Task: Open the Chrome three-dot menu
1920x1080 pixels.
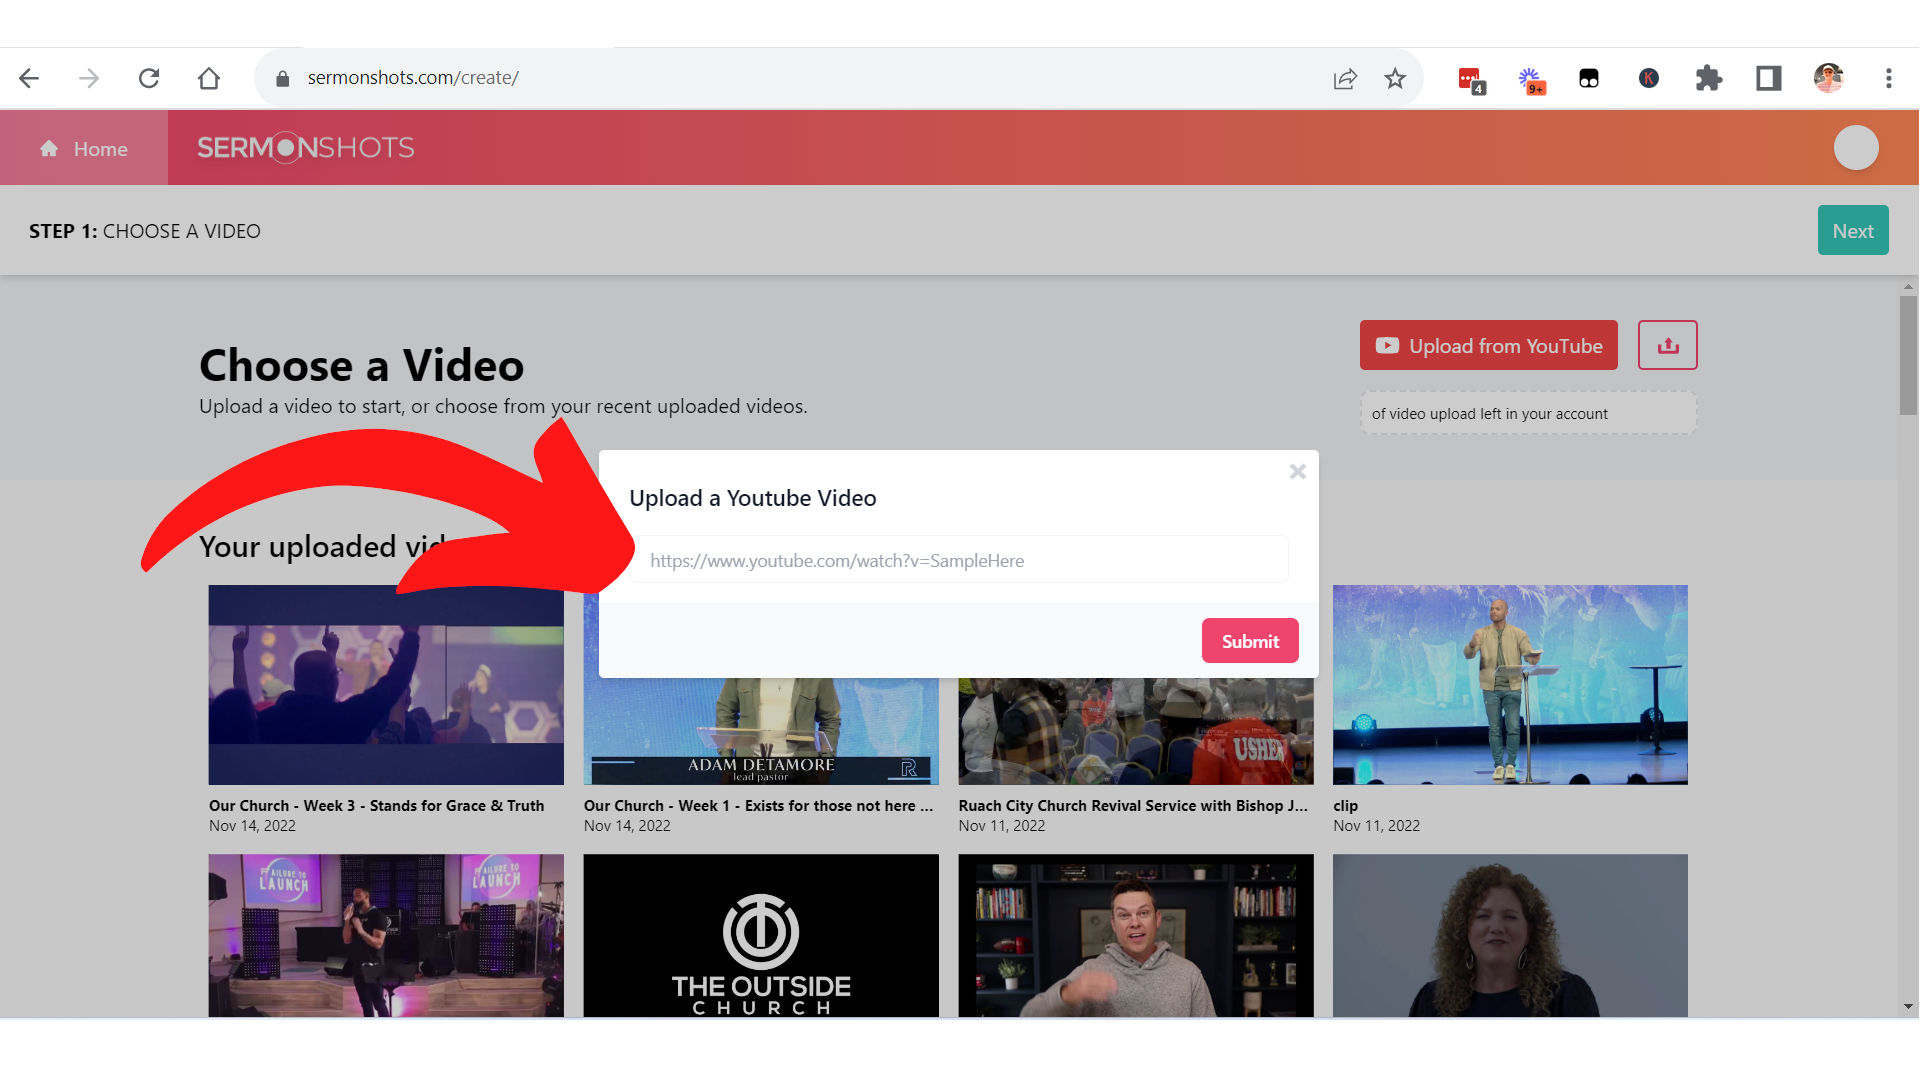Action: (x=1889, y=78)
